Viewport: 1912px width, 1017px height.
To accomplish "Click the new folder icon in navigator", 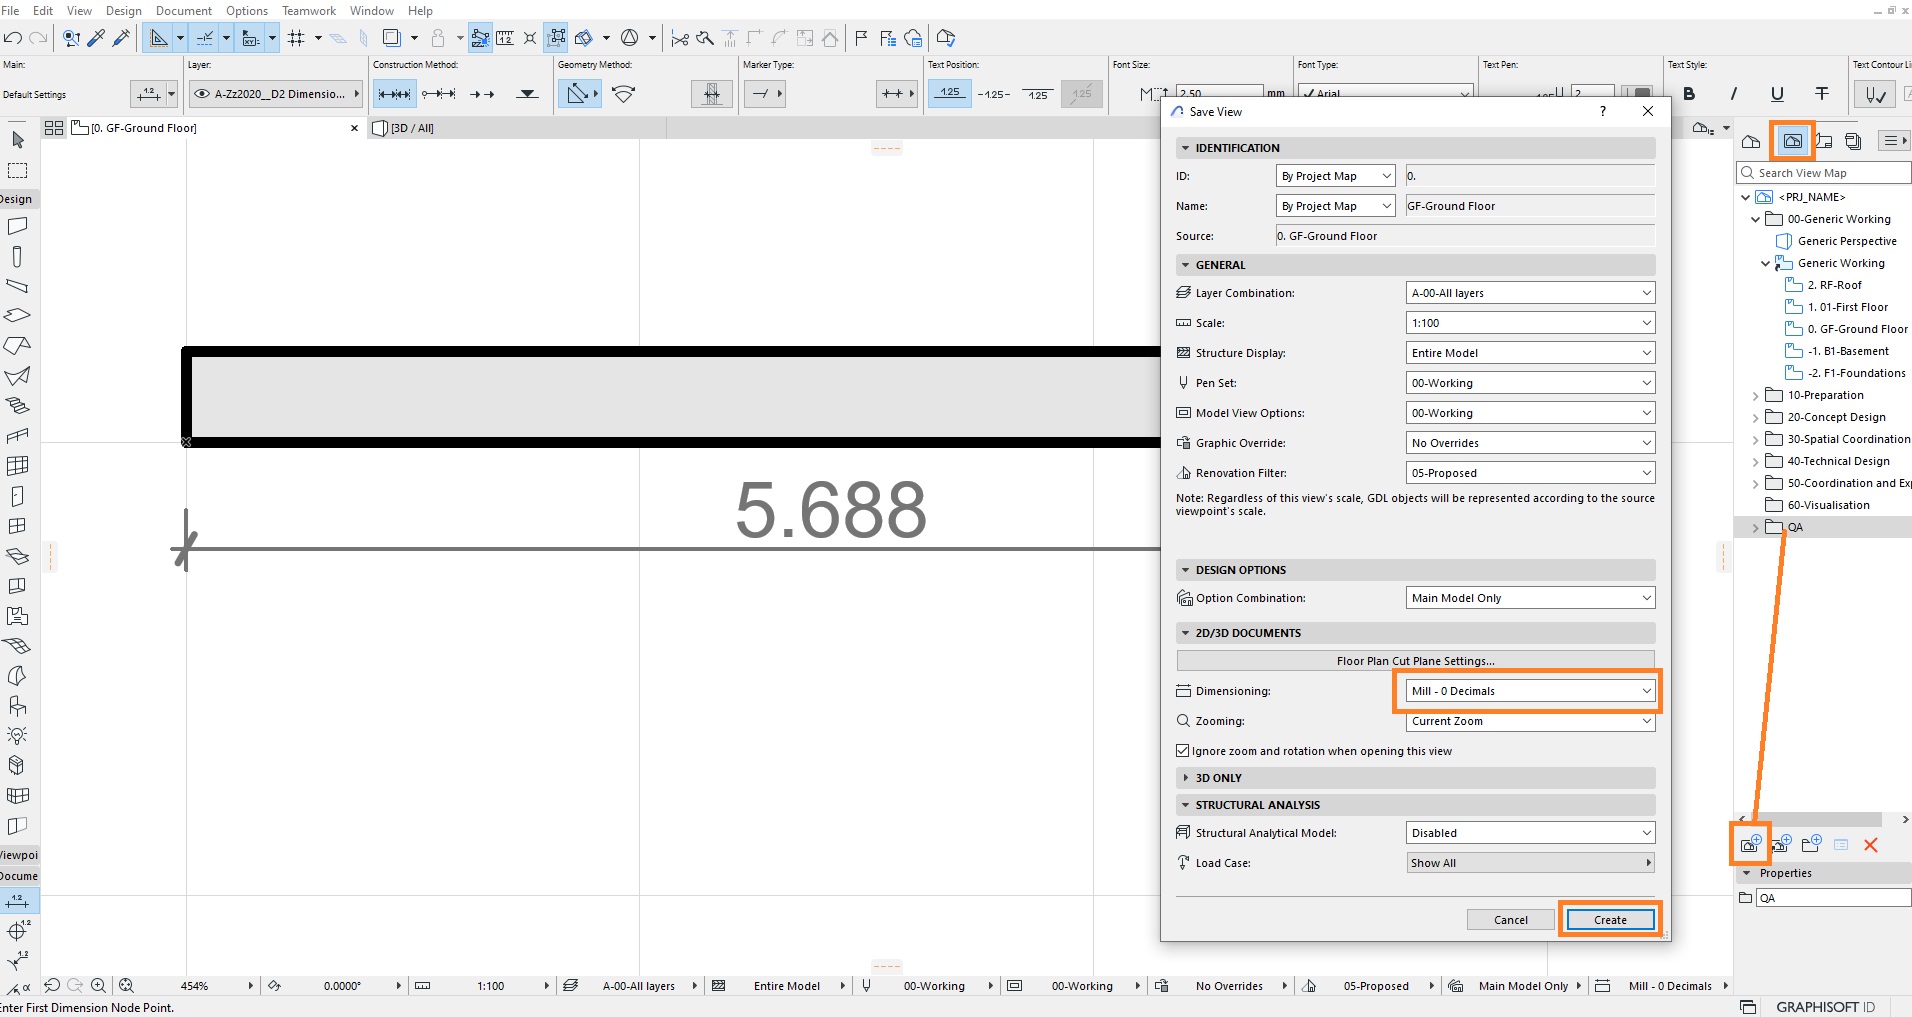I will (x=1811, y=844).
